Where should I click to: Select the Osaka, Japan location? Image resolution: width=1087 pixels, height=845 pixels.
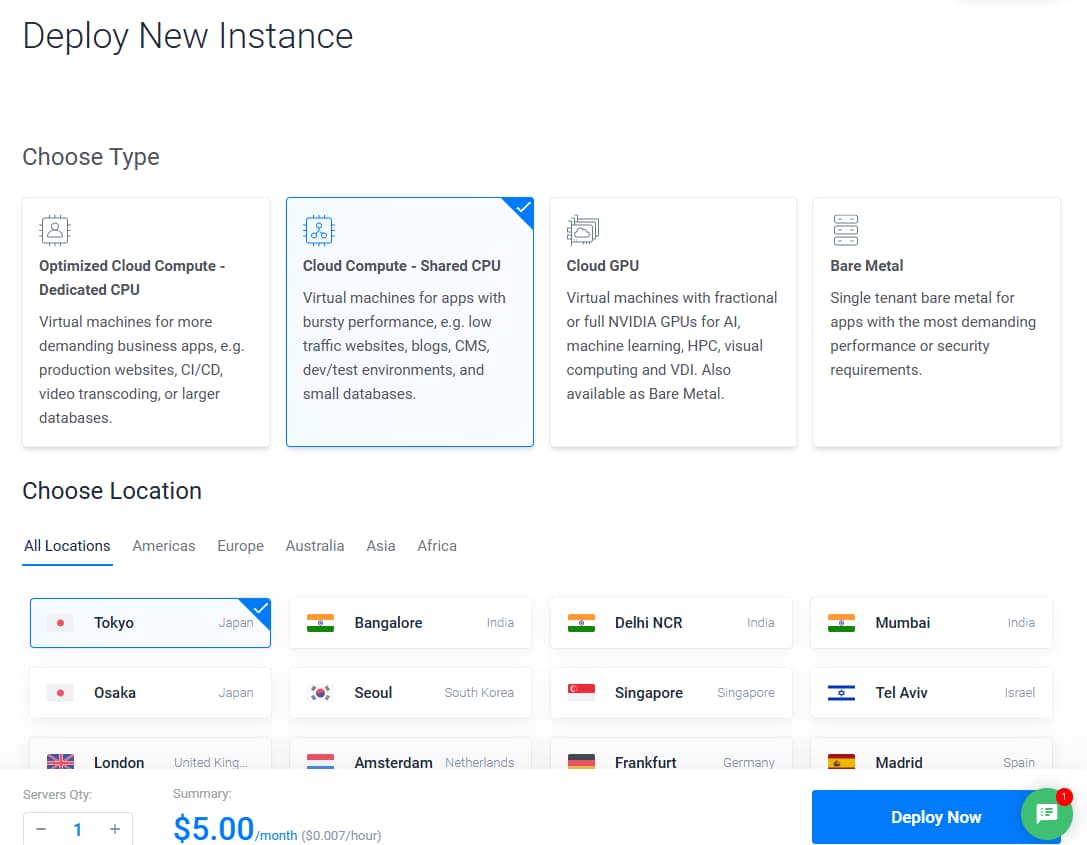(x=150, y=693)
